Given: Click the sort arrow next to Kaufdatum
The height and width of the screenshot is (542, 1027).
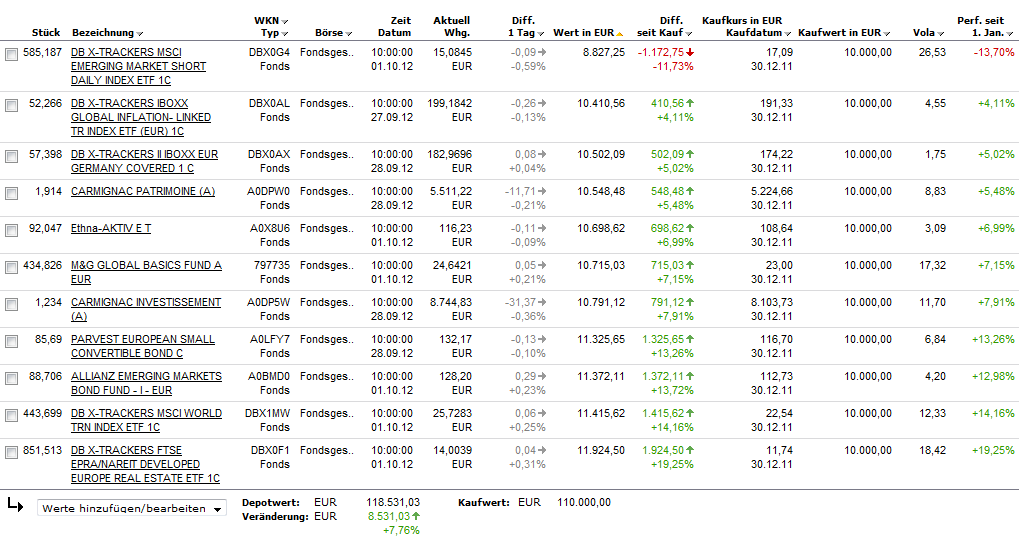Looking at the screenshot, I should [788, 34].
